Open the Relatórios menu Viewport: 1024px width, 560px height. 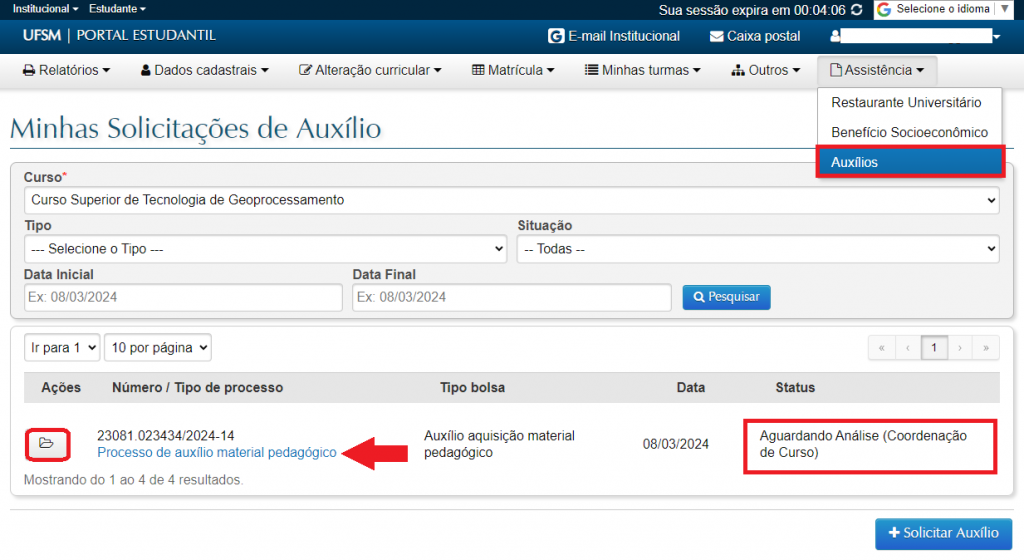tap(66, 70)
